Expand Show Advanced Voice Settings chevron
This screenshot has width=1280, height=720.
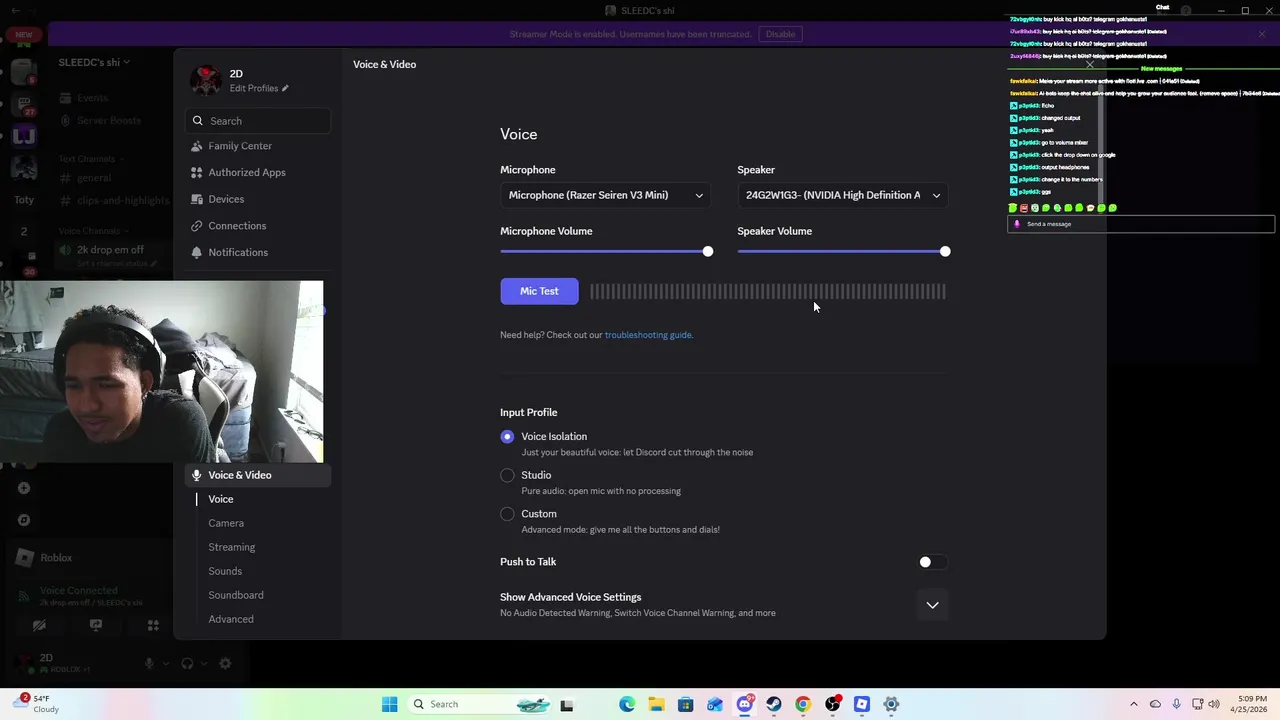click(x=932, y=605)
